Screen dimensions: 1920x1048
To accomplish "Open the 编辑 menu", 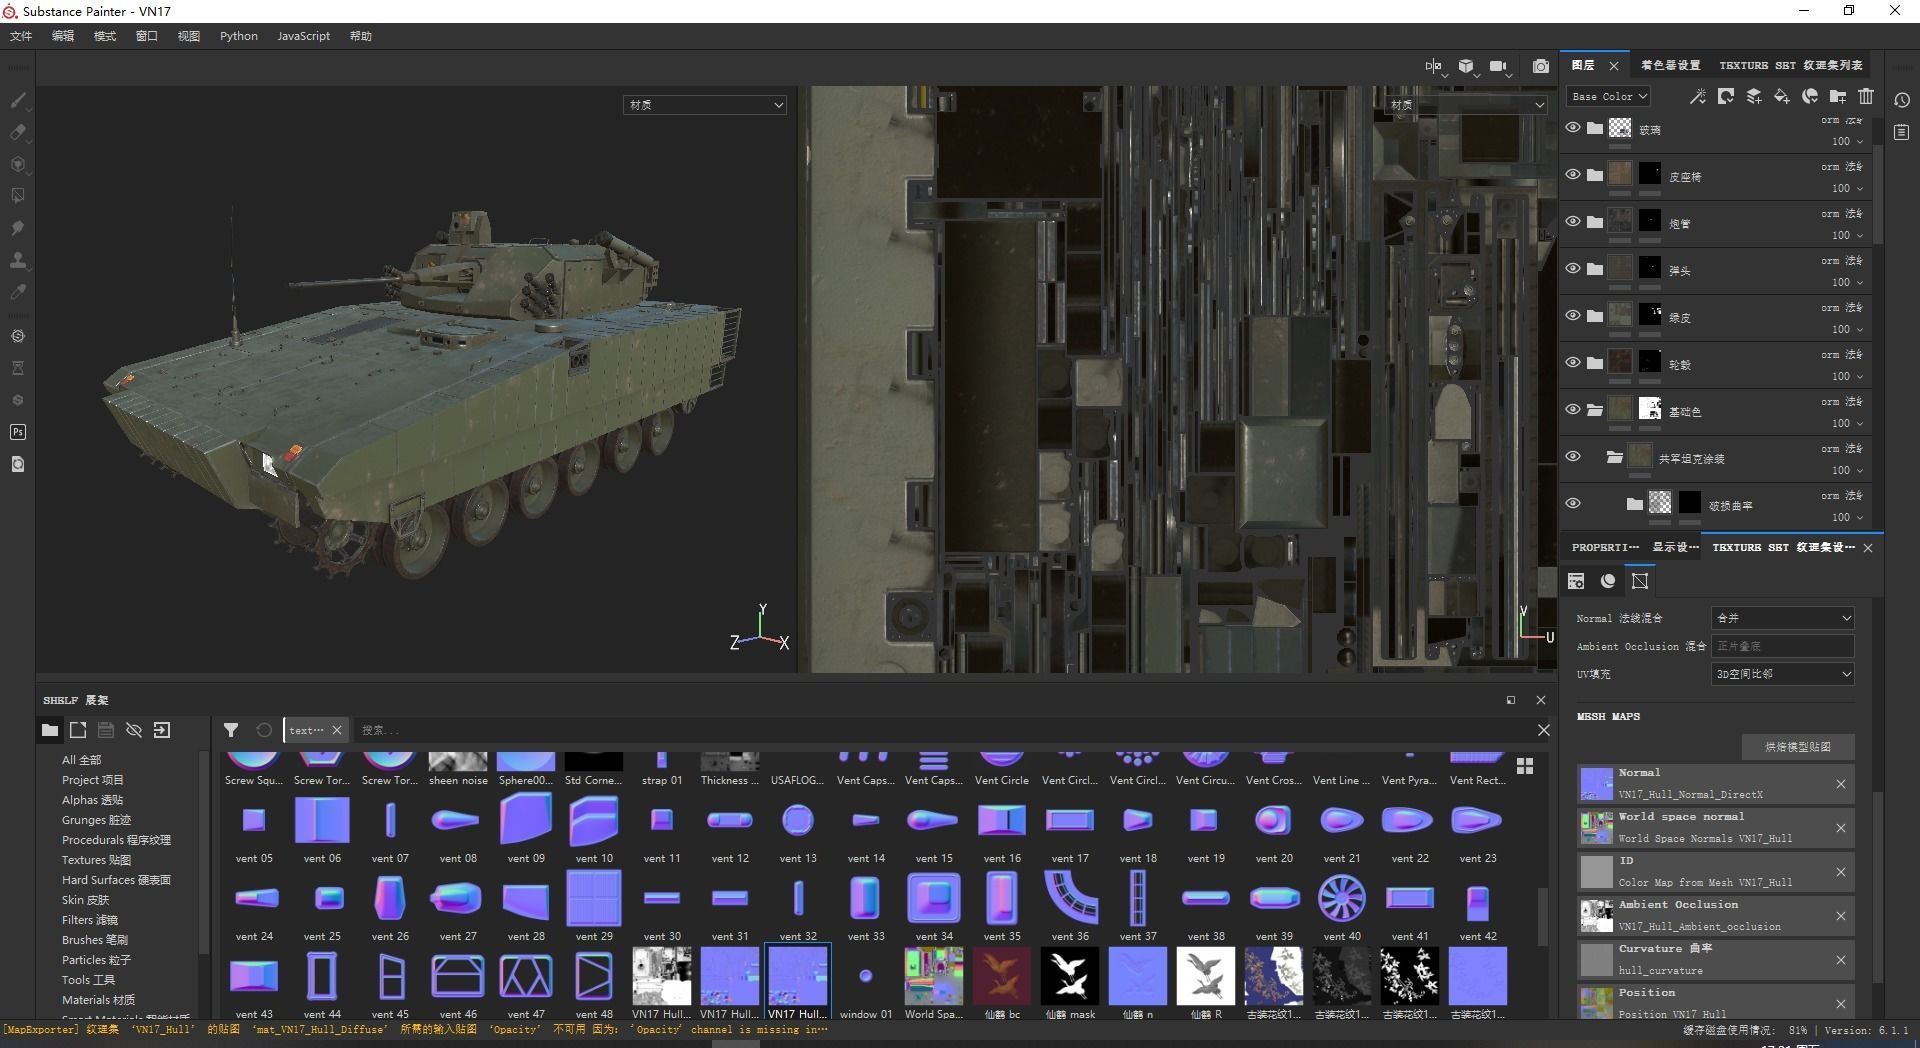I will click(x=63, y=36).
